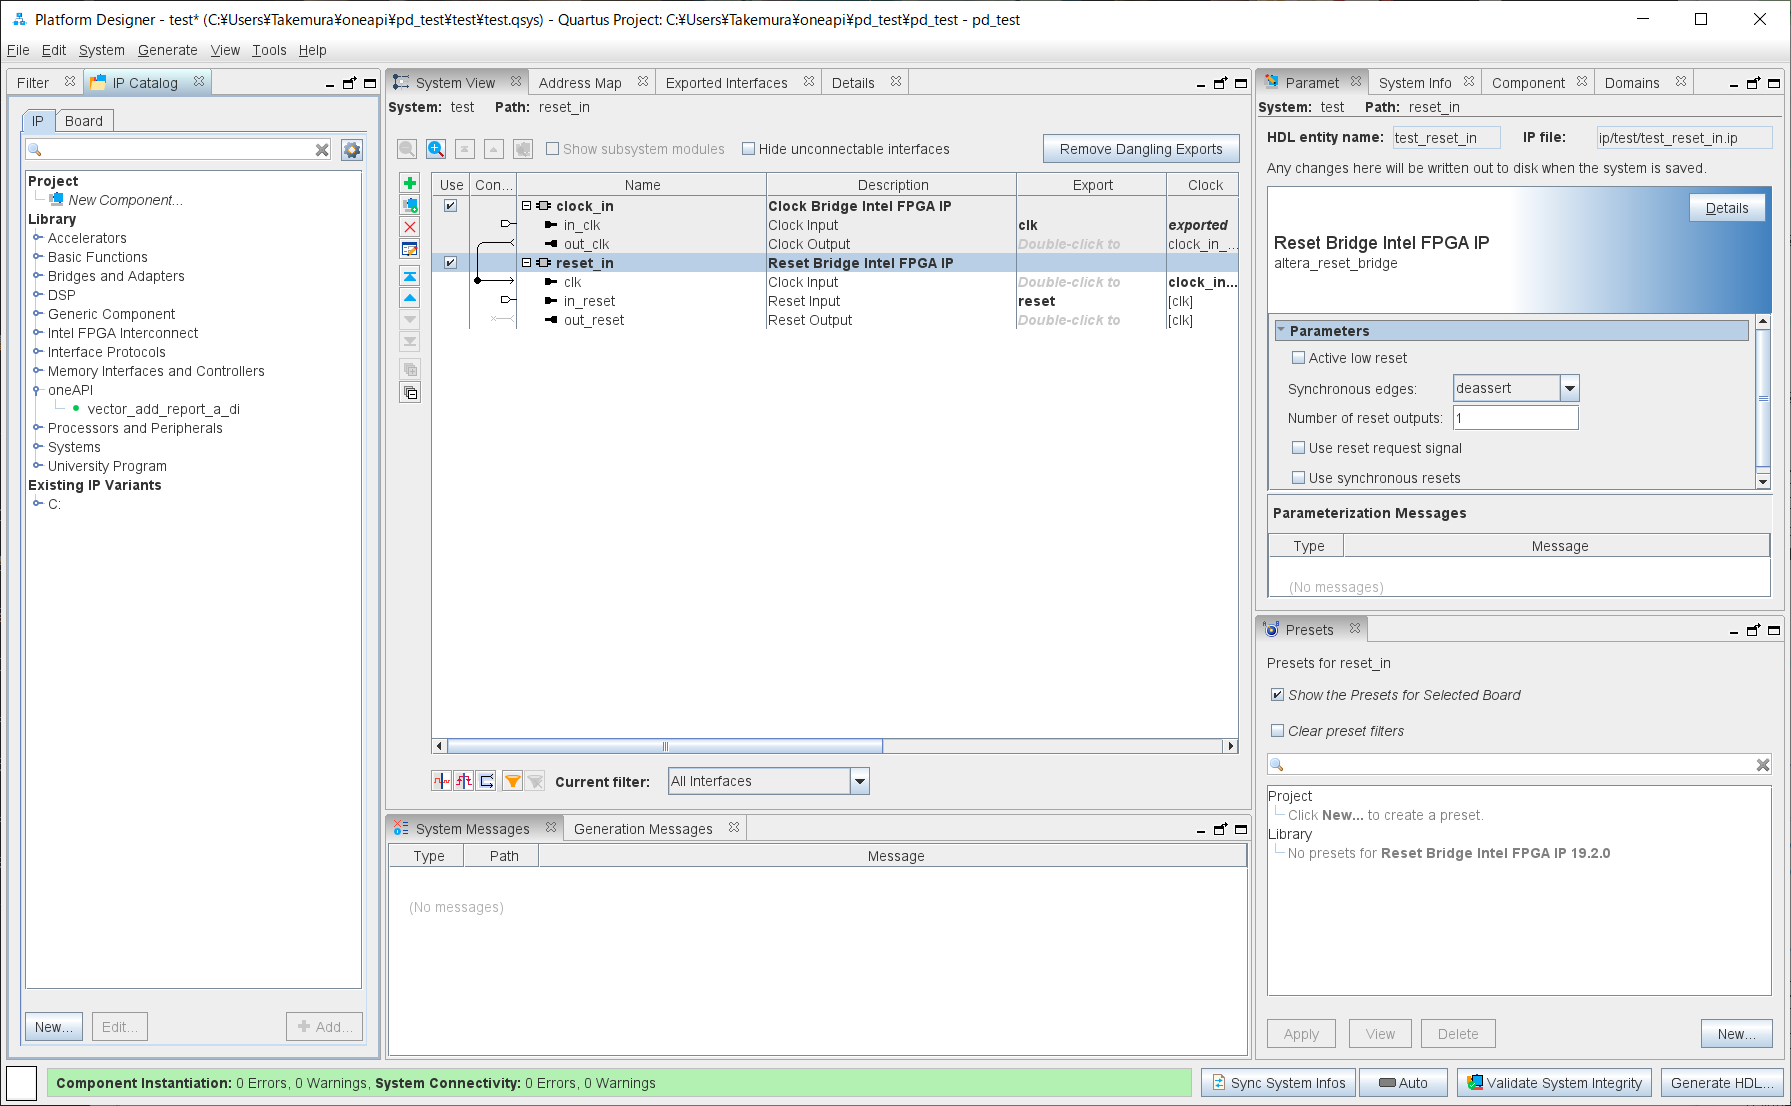
Task: Click the blue move-to-top arrow icon
Action: pyautogui.click(x=410, y=276)
